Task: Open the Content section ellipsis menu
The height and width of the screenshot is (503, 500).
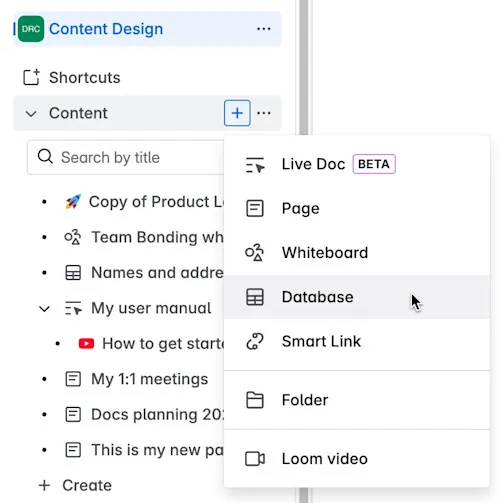Action: click(x=264, y=113)
